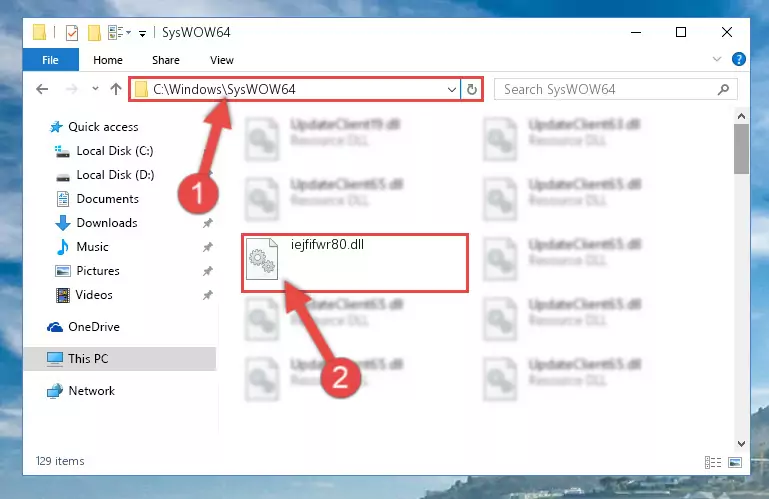The height and width of the screenshot is (499, 769).
Task: Click the pin icon beside Music
Action: coord(208,247)
